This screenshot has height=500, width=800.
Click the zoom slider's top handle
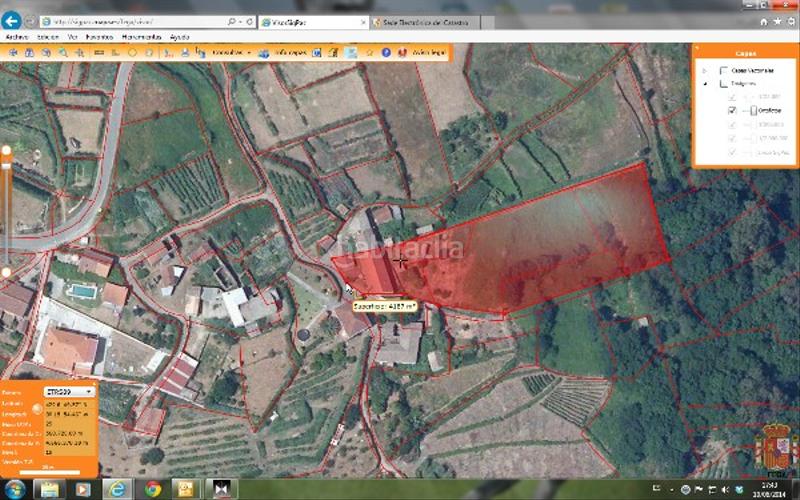coord(6,150)
